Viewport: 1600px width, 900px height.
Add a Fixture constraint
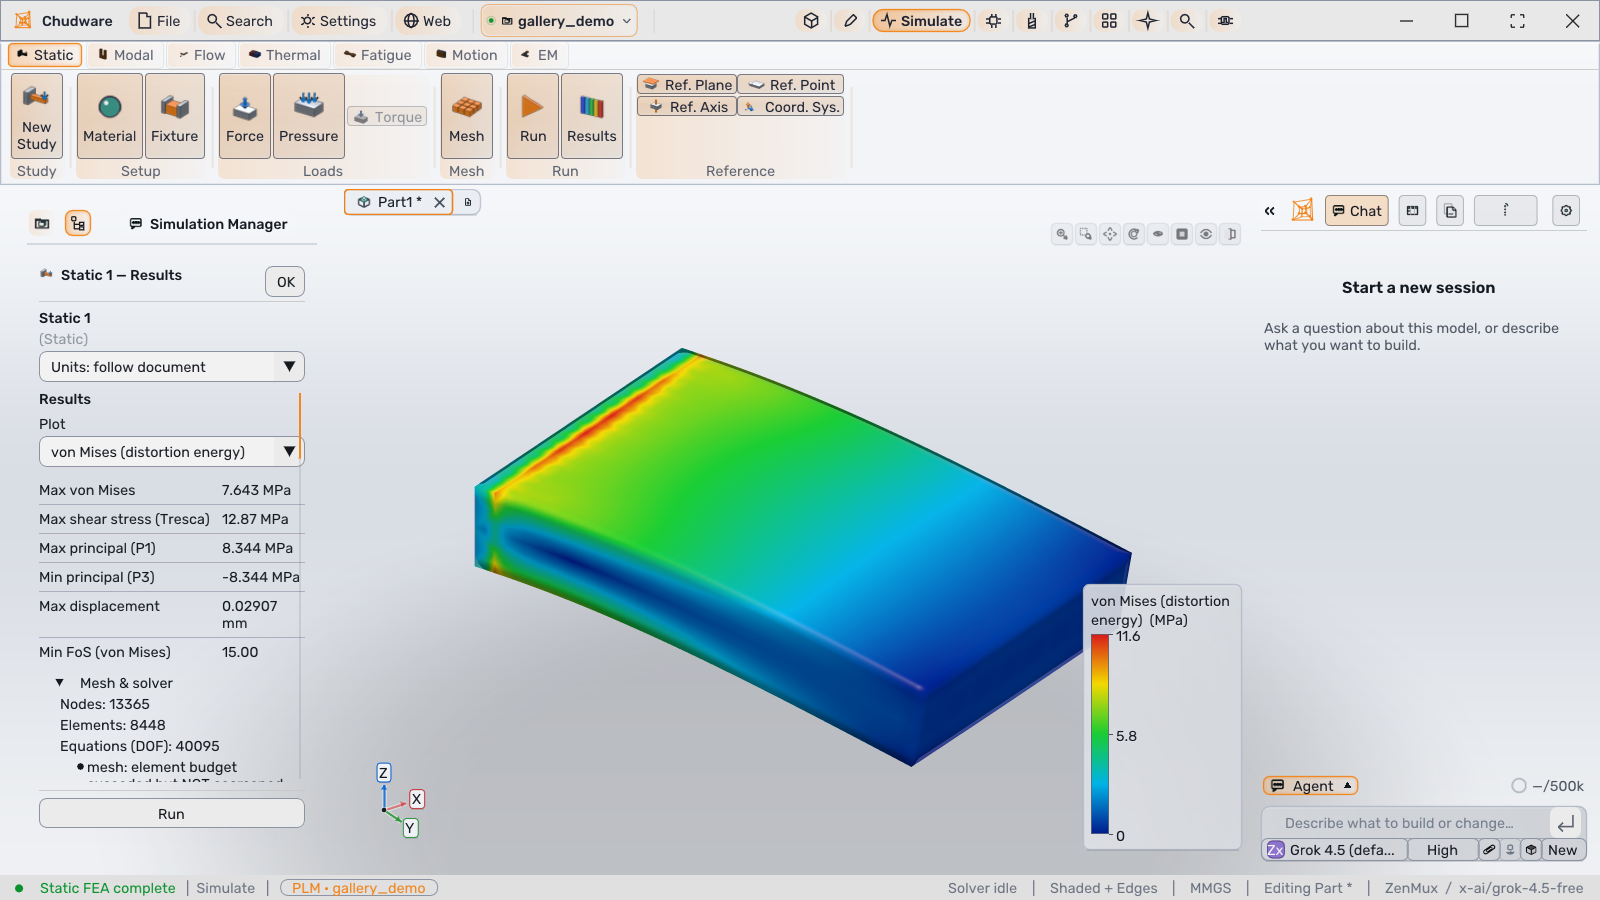(x=175, y=116)
